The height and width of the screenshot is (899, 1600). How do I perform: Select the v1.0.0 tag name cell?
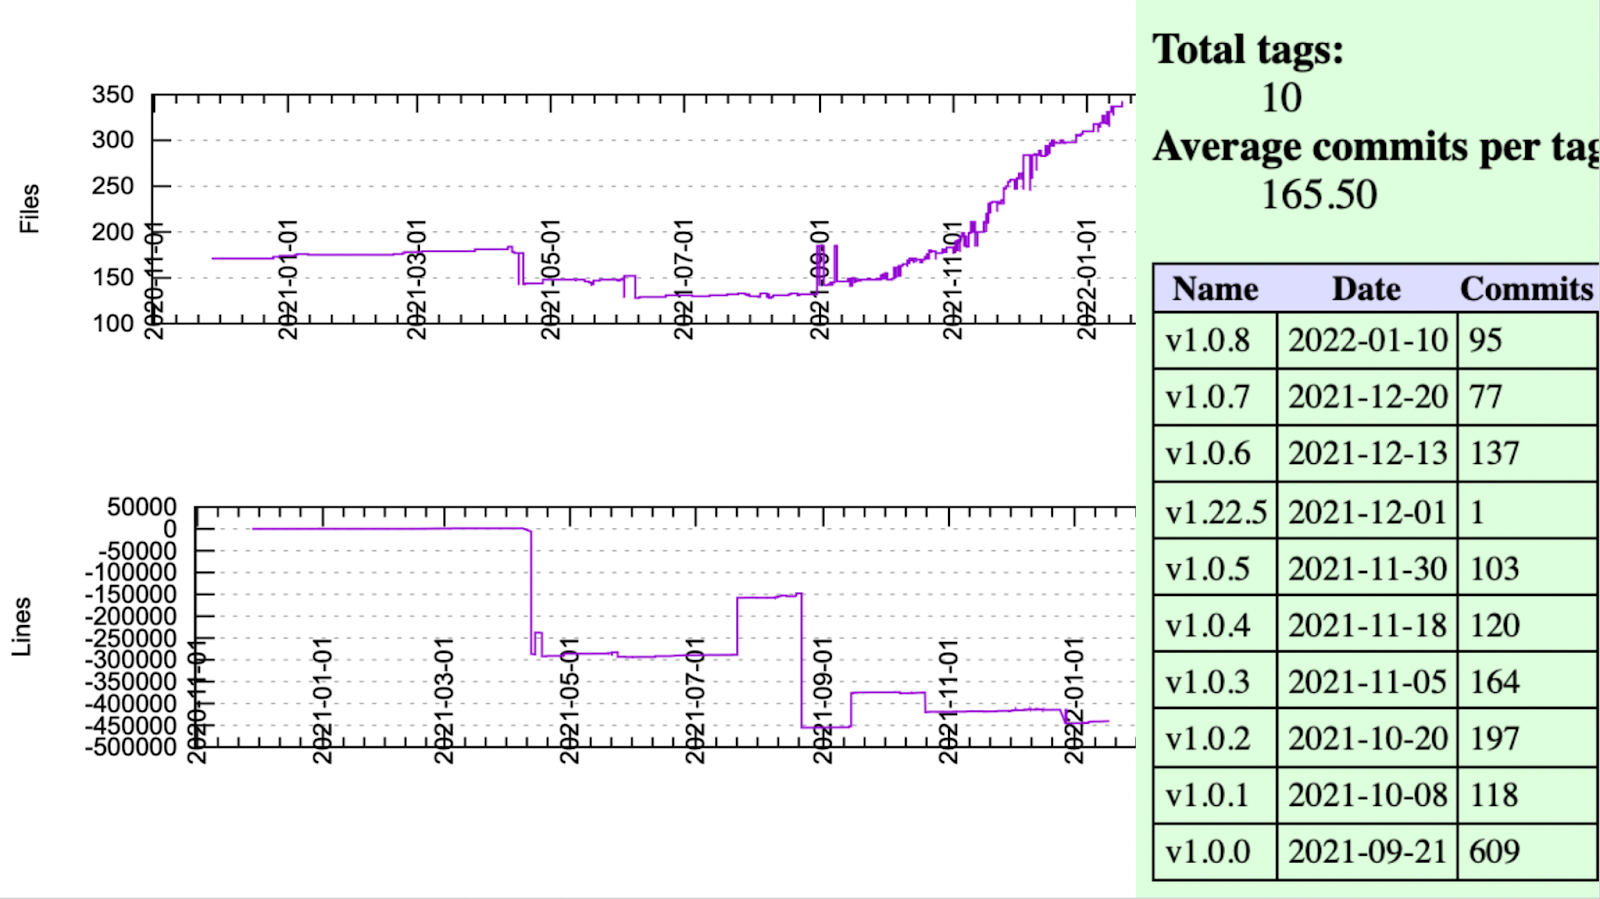pos(1215,852)
